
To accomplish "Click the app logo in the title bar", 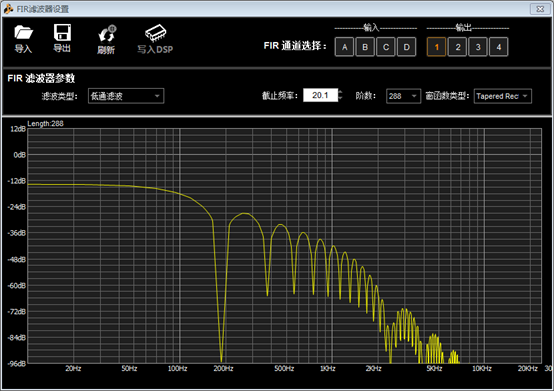I will click(8, 9).
